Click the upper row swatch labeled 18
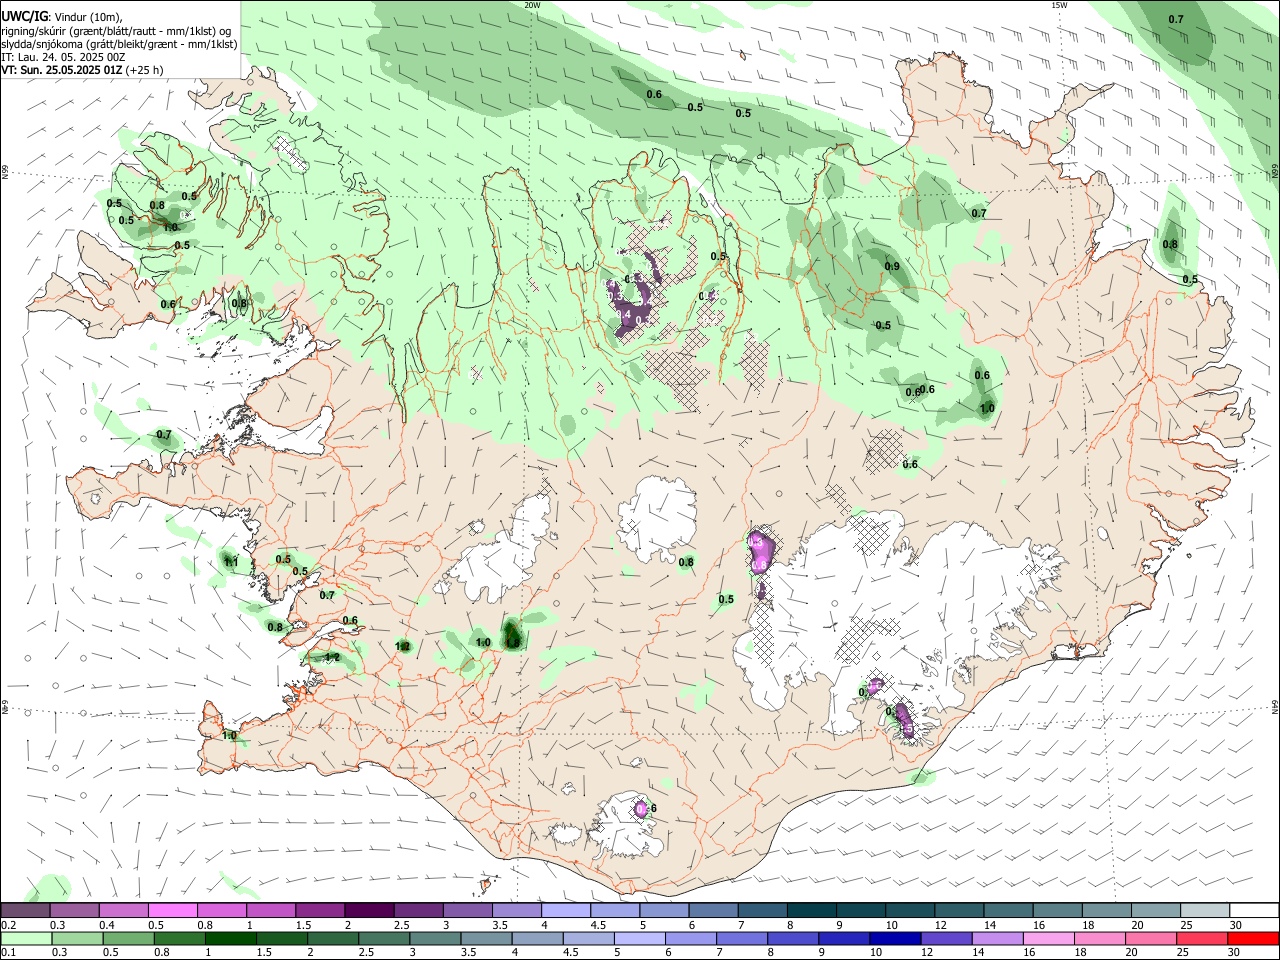The image size is (1280, 960). (1106, 911)
